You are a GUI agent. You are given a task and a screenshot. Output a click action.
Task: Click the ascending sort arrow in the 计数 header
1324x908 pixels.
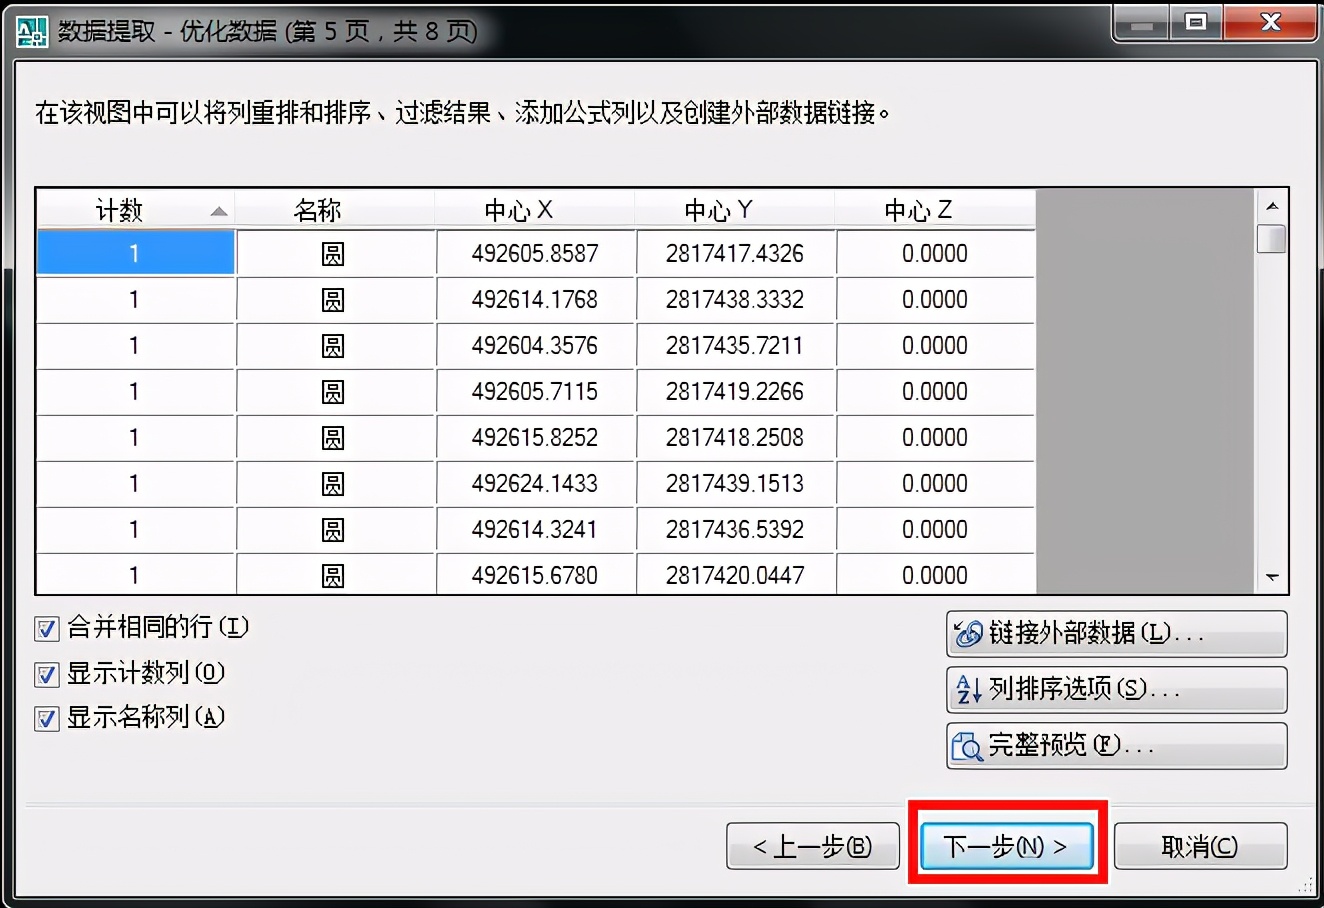(220, 209)
